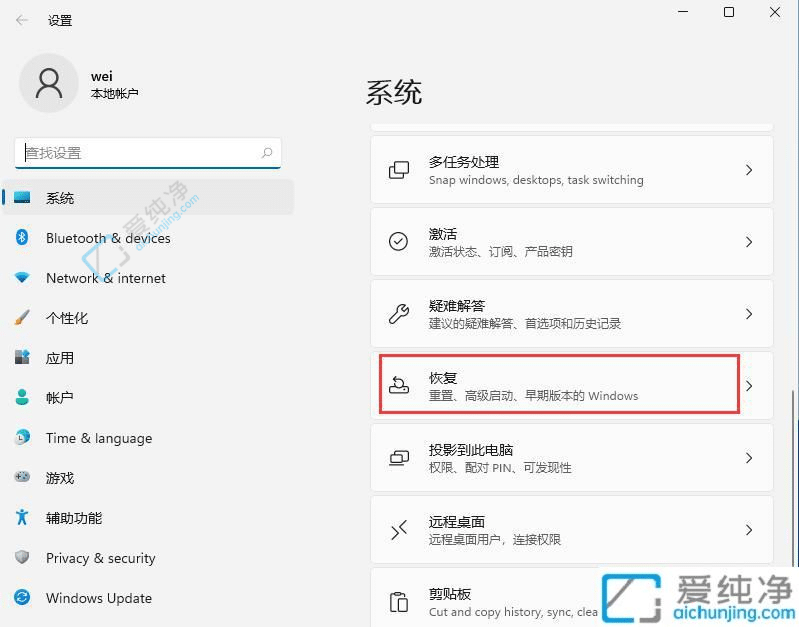The image size is (799, 627).
Task: Click the multitasking overlapping windows icon
Action: [398, 170]
